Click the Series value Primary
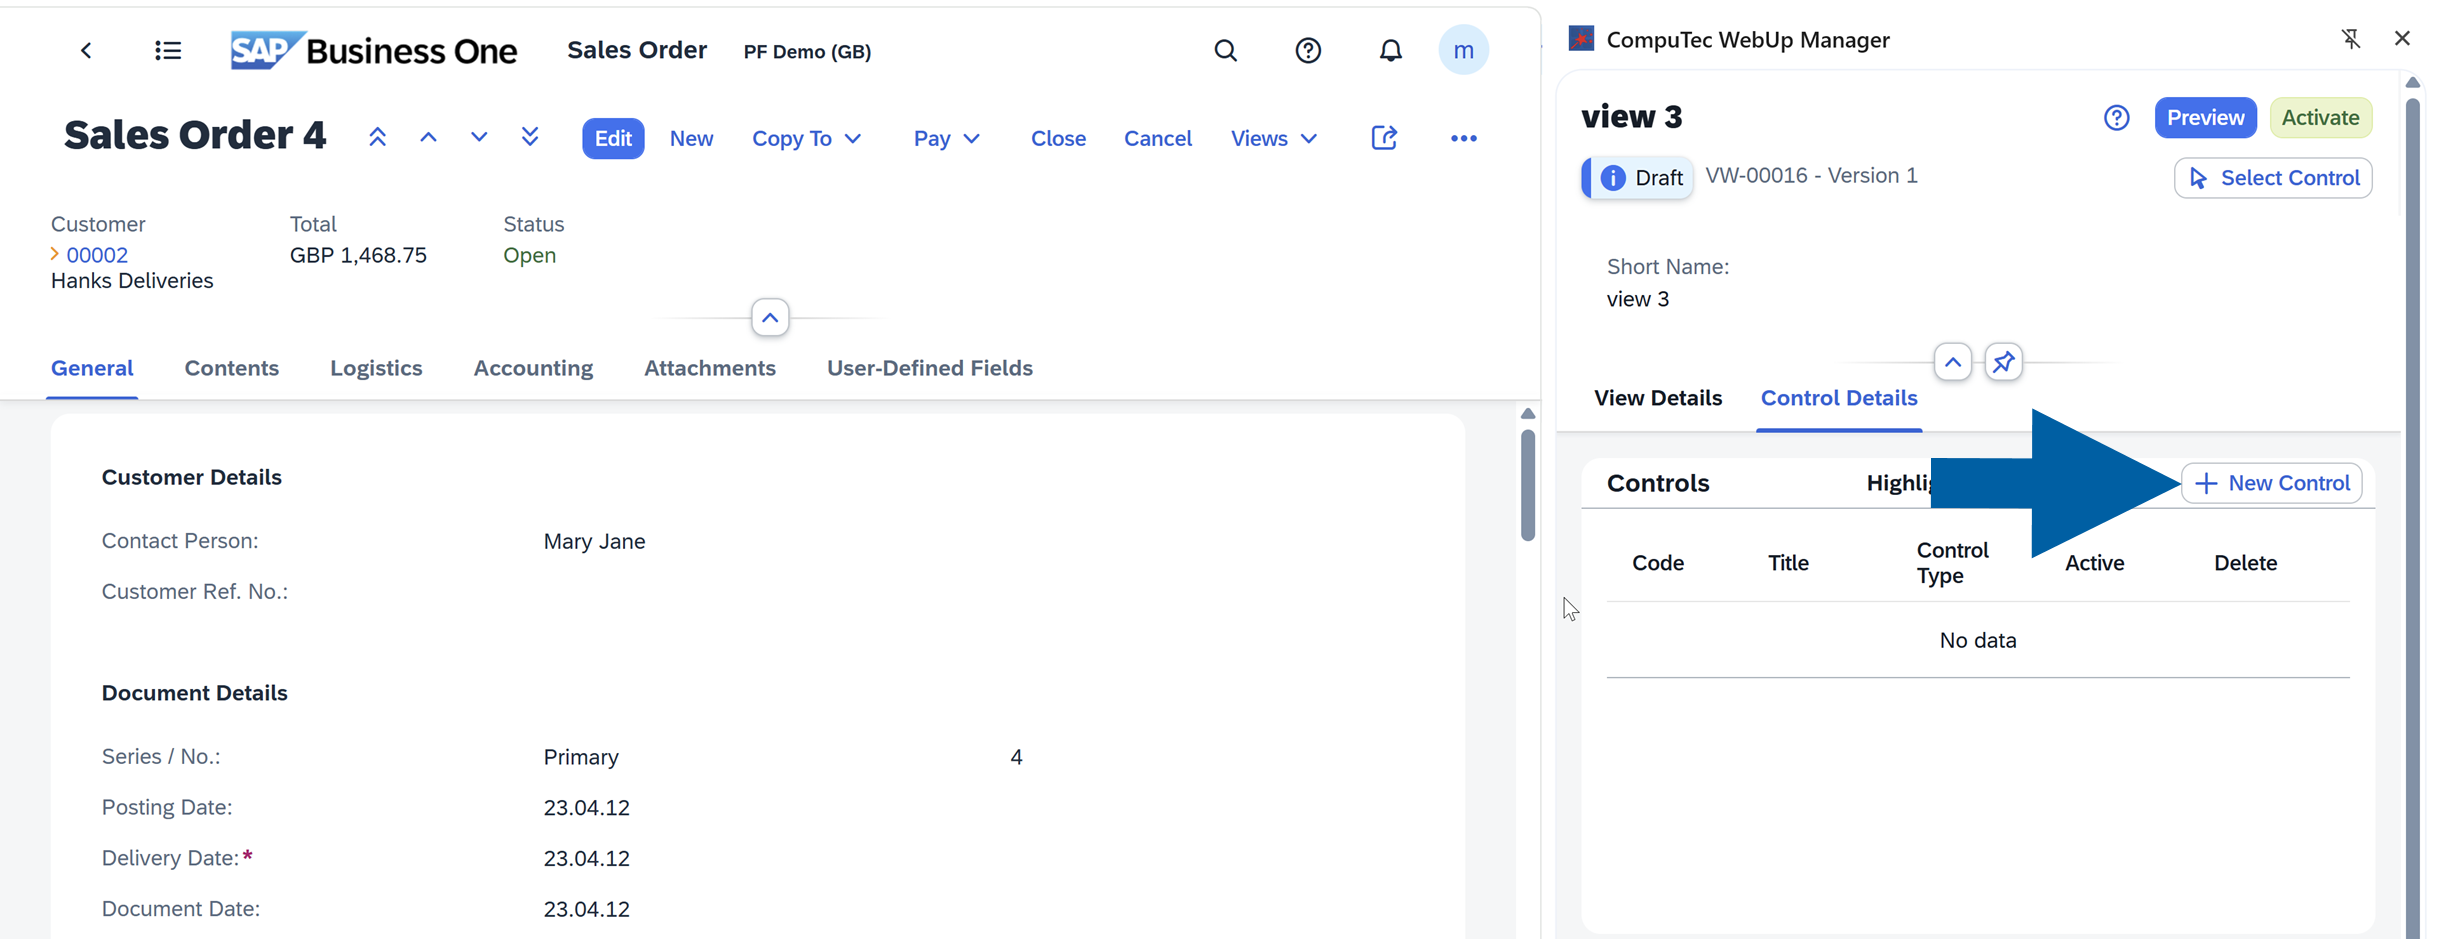 (x=581, y=757)
